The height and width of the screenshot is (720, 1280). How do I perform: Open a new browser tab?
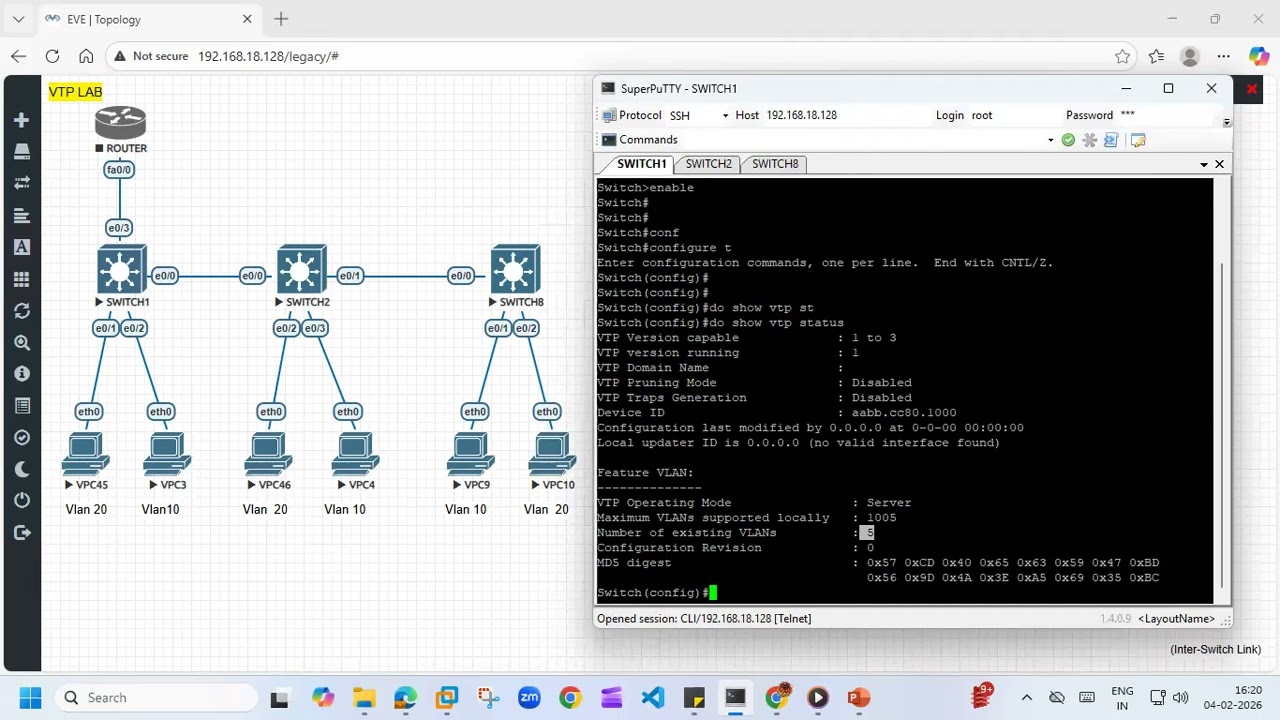[281, 19]
